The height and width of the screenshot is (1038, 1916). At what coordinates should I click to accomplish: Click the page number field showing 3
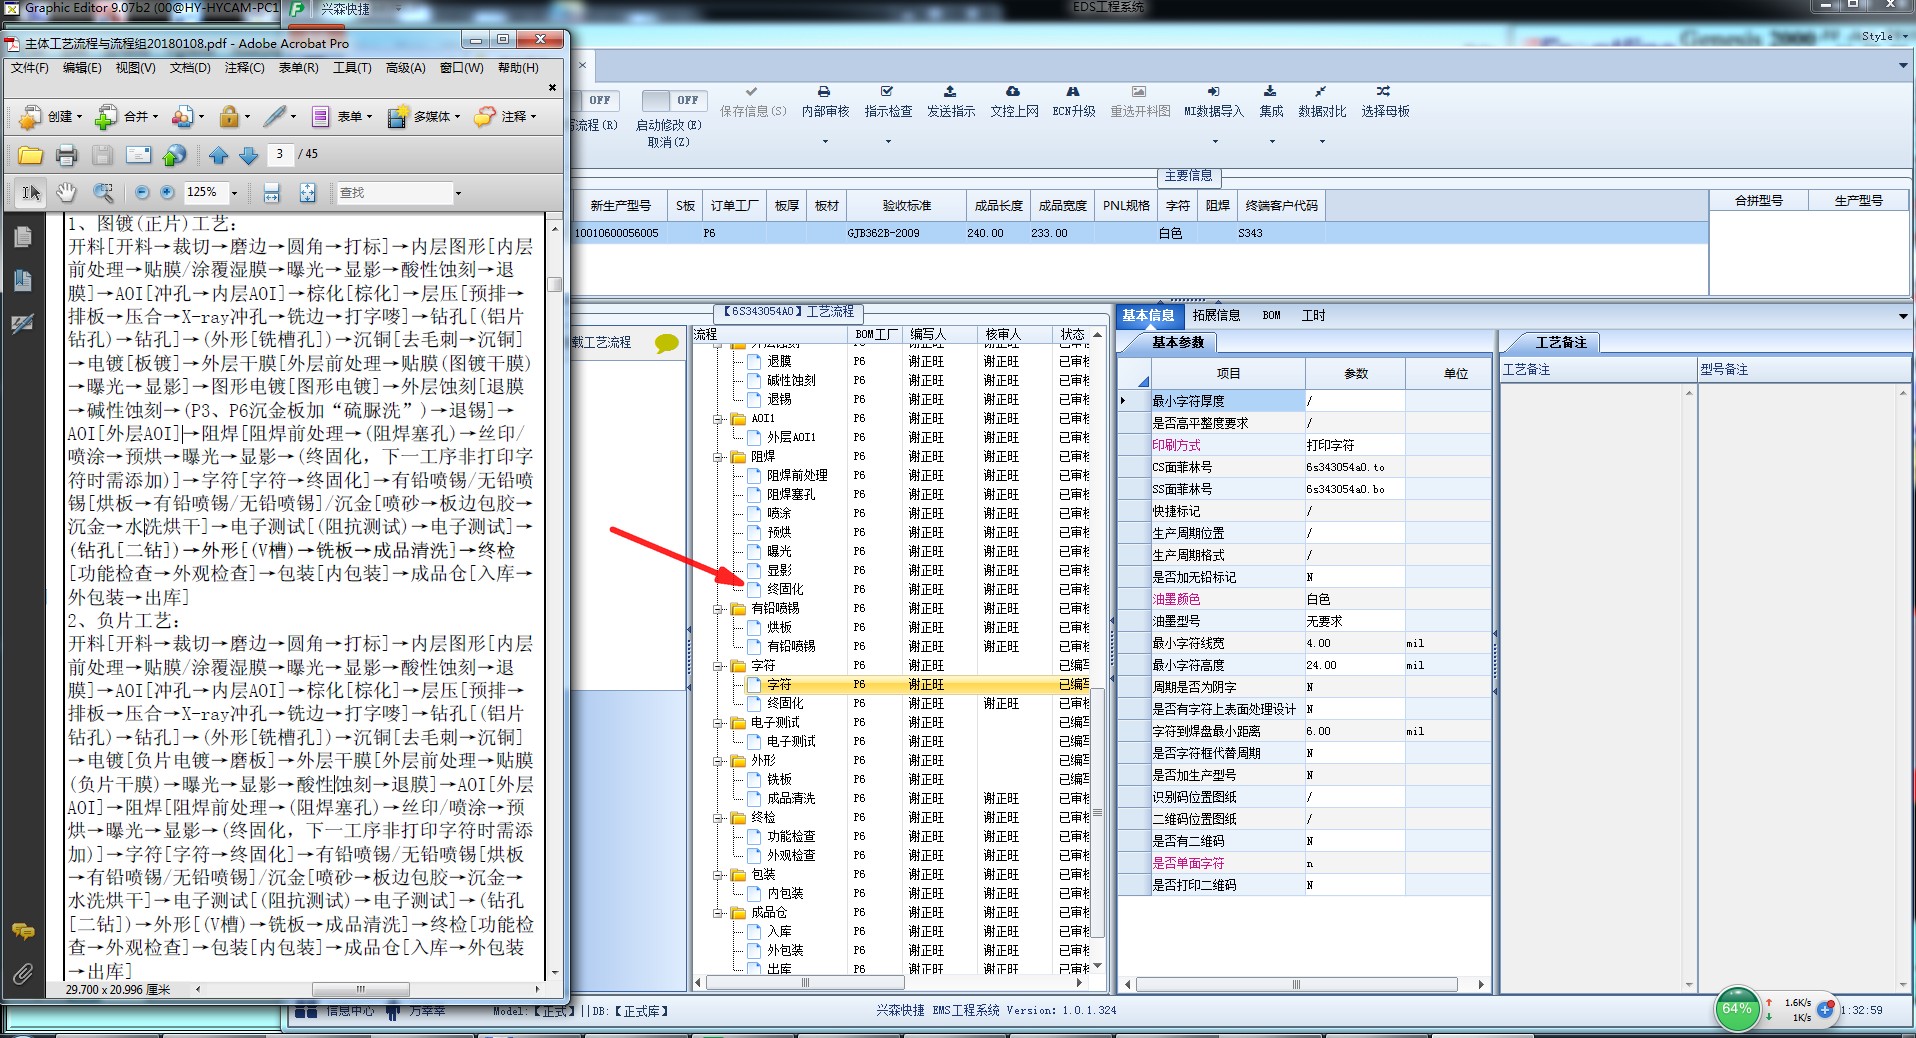(x=279, y=154)
